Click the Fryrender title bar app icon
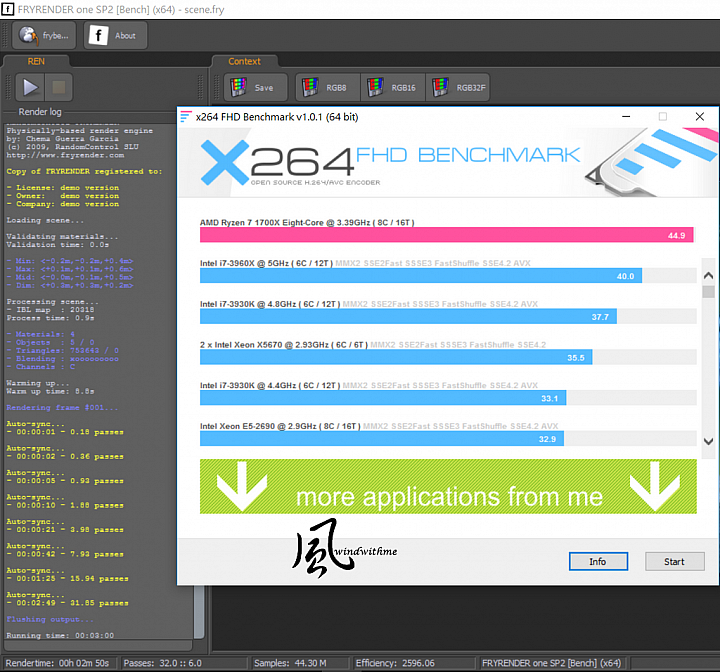 [8, 9]
